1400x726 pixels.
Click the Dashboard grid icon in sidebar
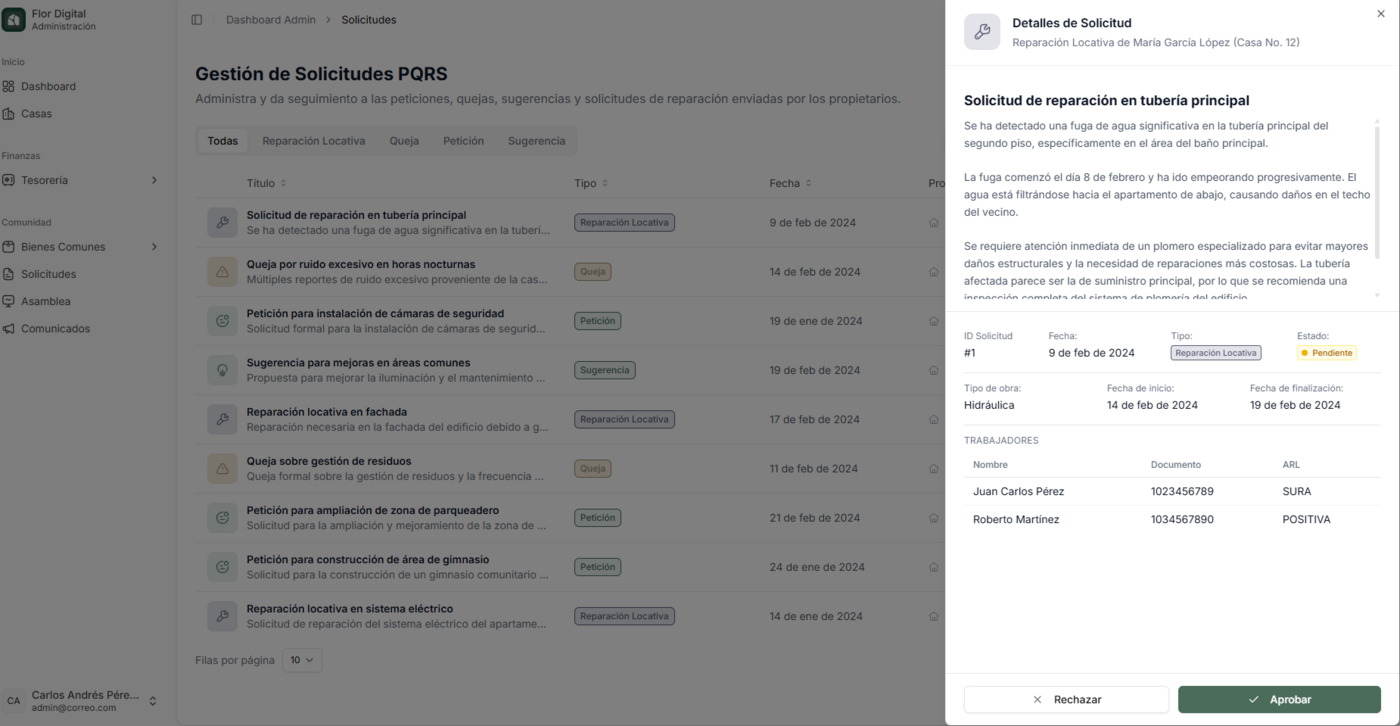coord(8,87)
